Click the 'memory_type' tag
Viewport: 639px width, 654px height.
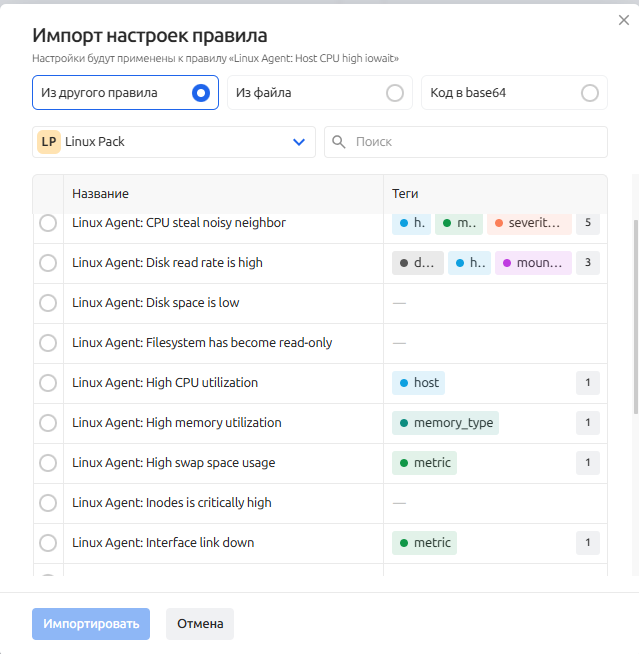coord(445,423)
